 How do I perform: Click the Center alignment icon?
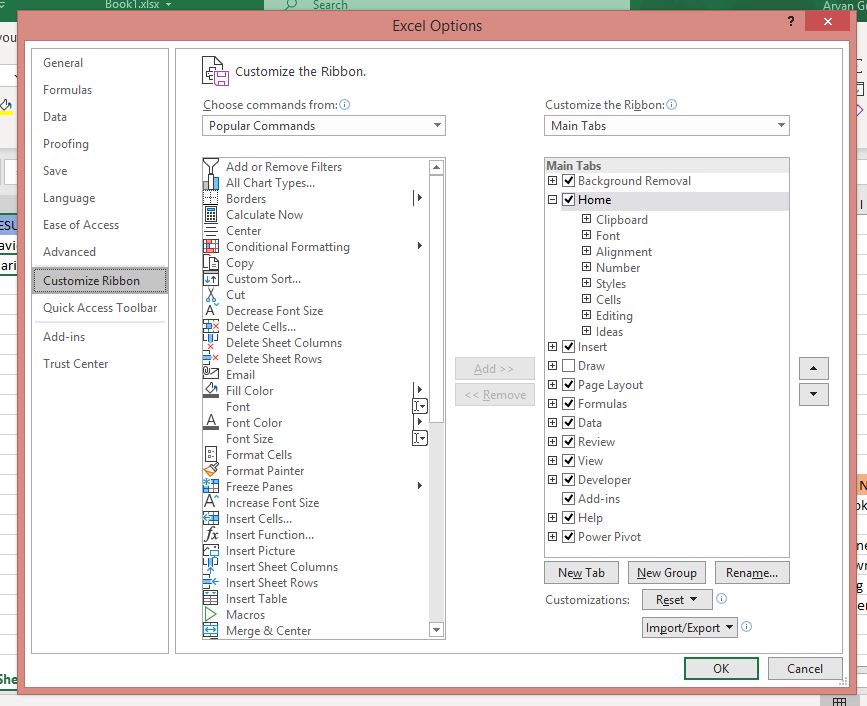[x=211, y=231]
